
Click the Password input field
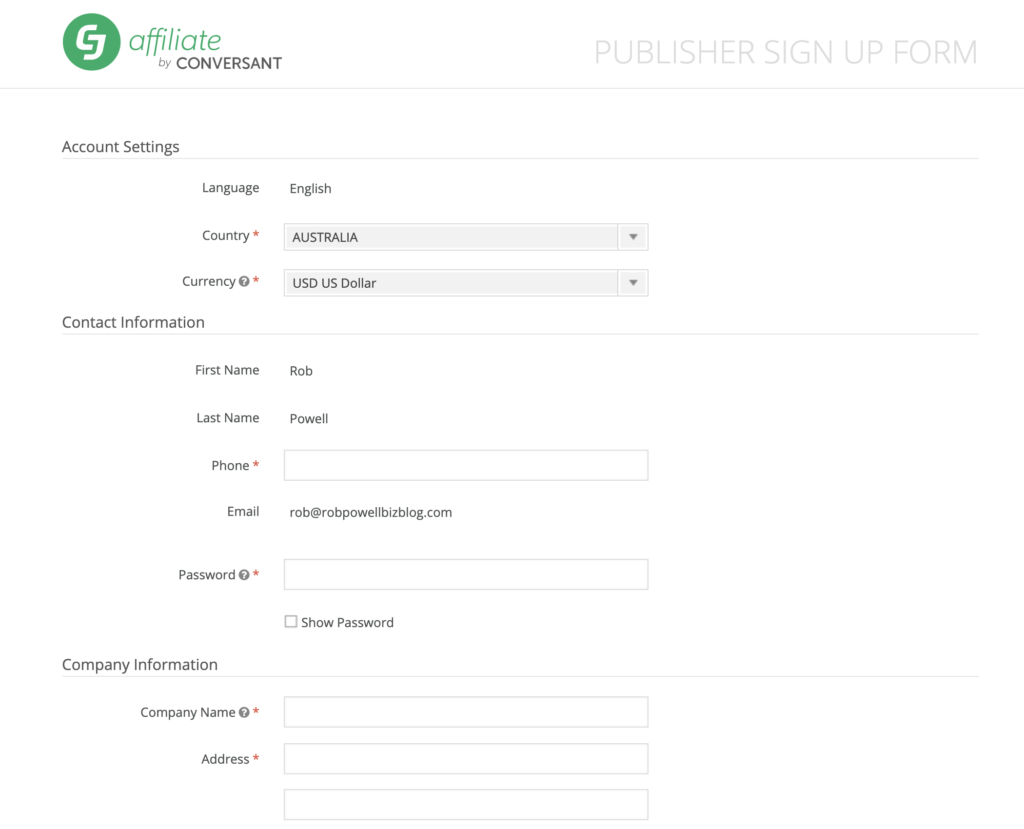pyautogui.click(x=465, y=574)
